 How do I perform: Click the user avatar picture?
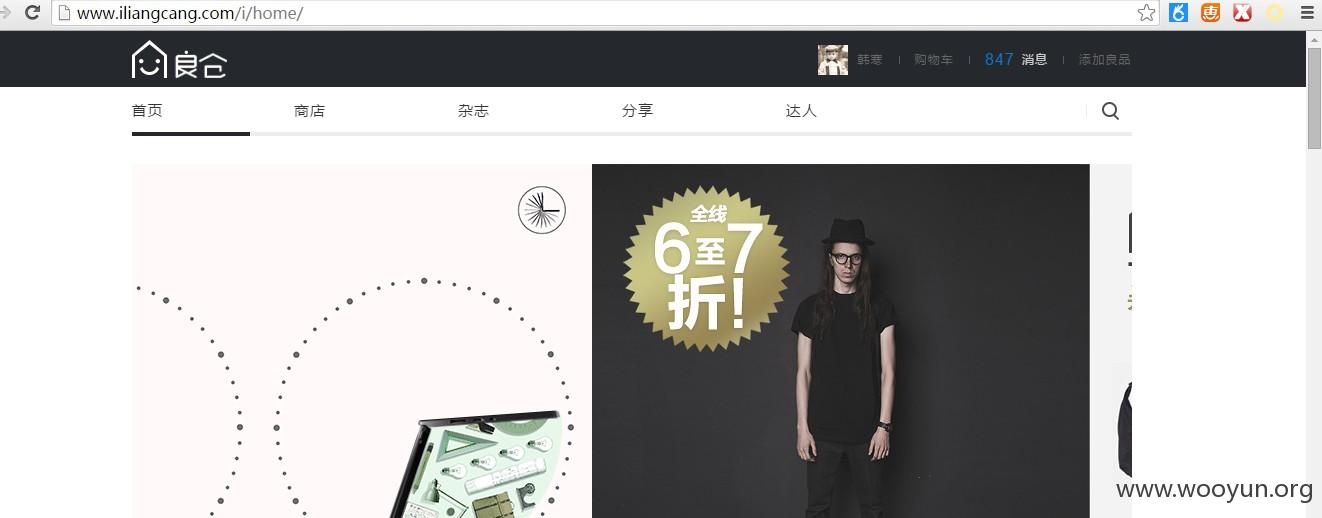[x=832, y=59]
